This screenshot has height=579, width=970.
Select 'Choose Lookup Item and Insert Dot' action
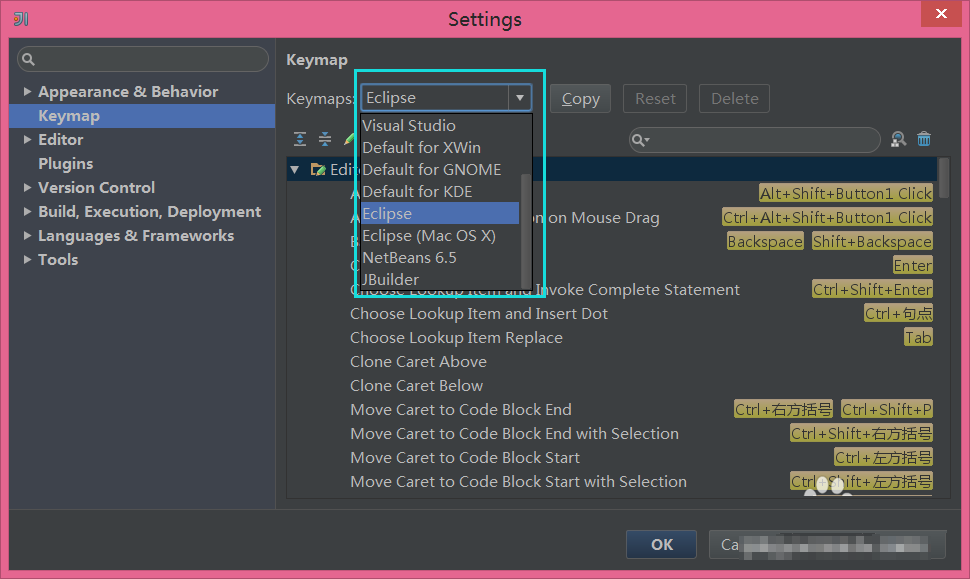pos(479,314)
